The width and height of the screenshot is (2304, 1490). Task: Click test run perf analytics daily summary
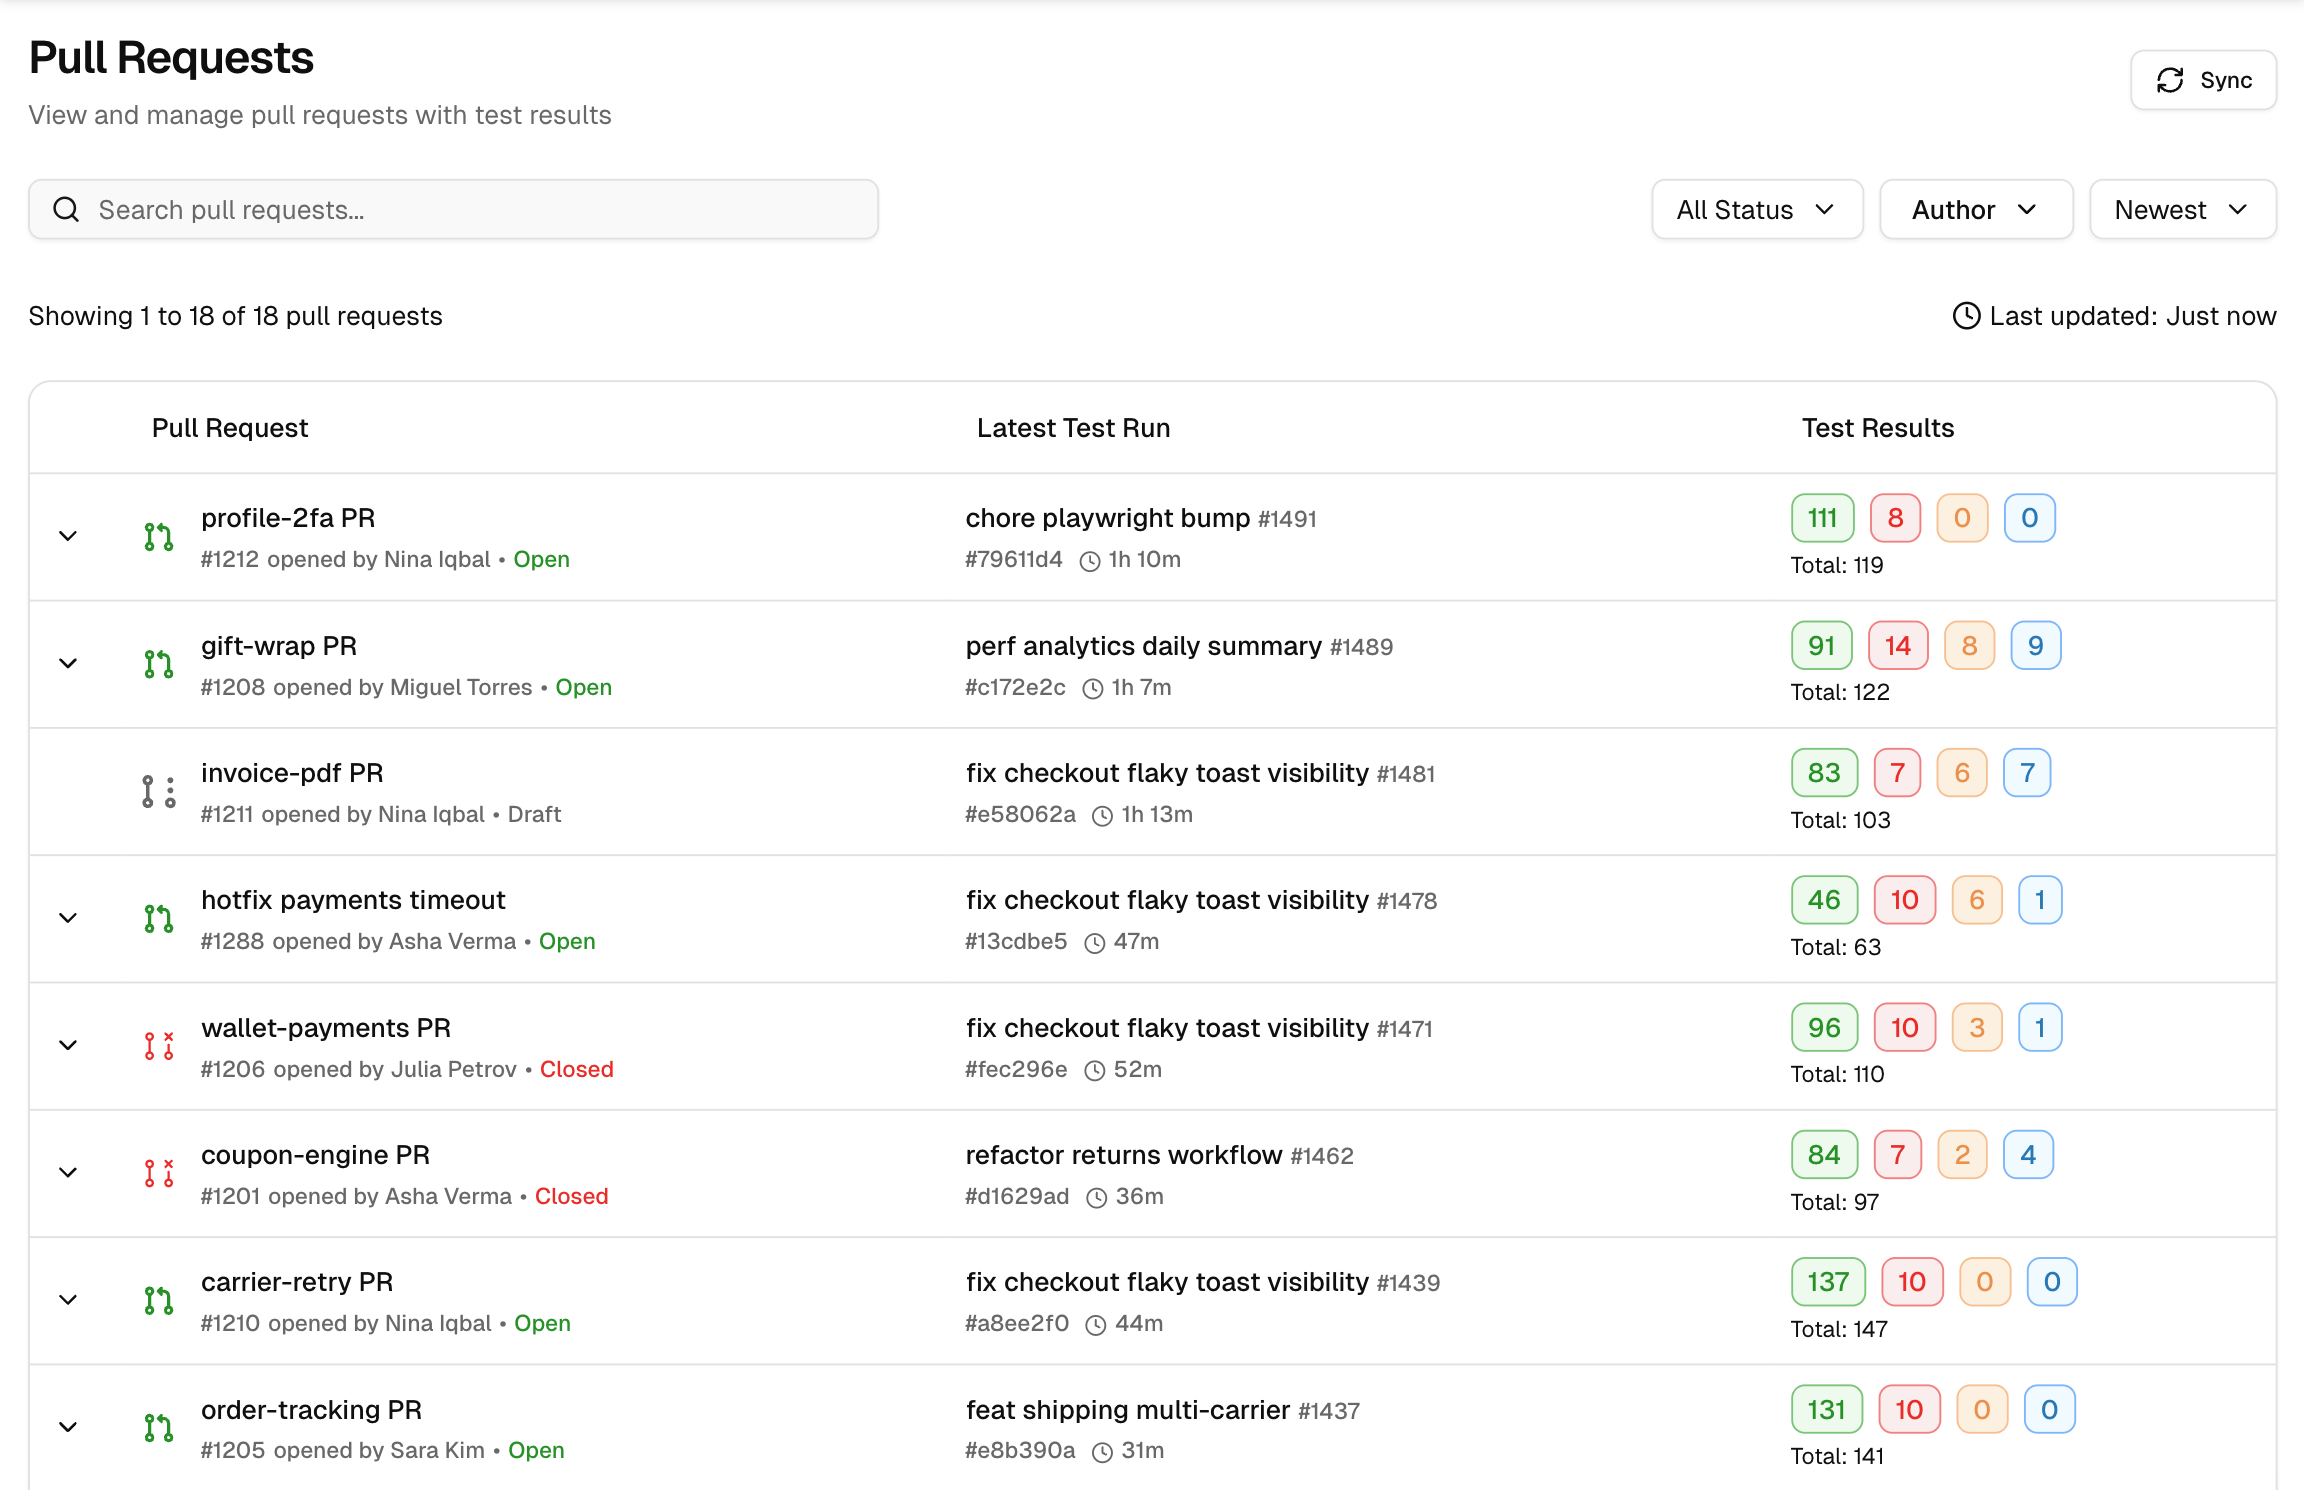coord(1144,646)
